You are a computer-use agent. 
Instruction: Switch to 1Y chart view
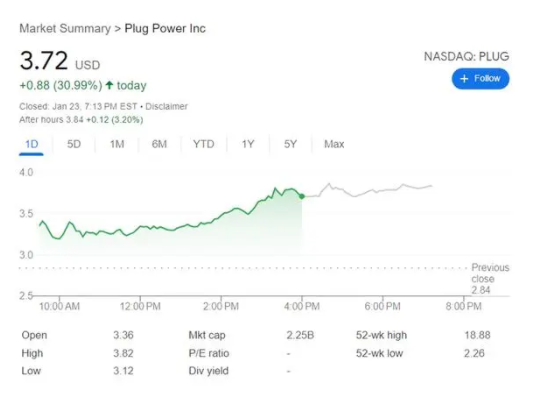(x=248, y=144)
